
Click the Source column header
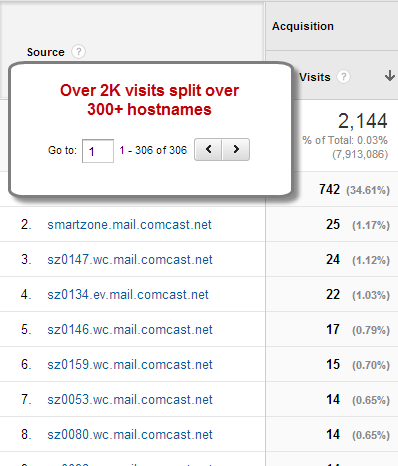[46, 52]
